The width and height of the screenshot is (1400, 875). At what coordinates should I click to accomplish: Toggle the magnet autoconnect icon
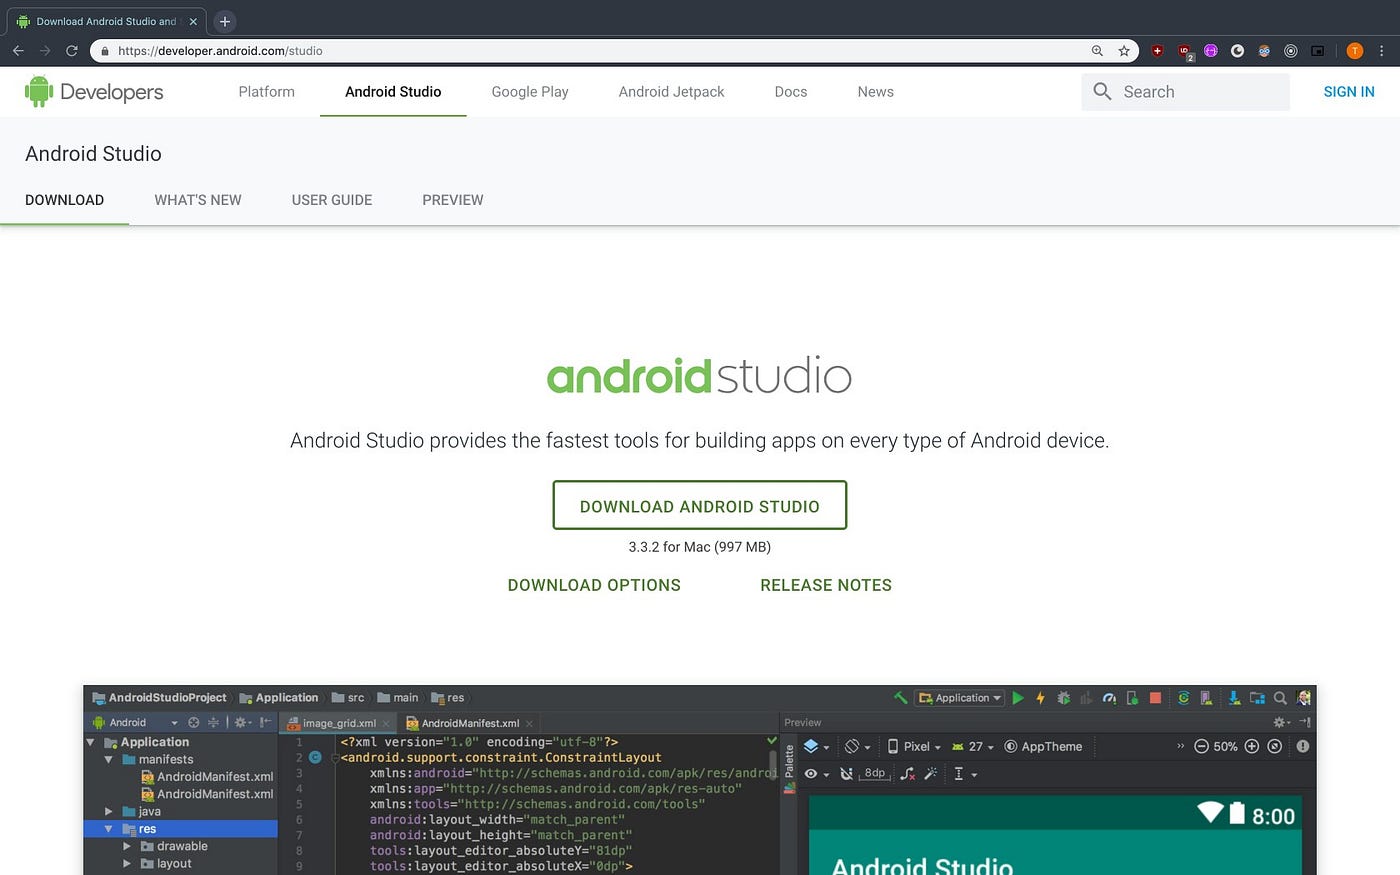(x=846, y=773)
